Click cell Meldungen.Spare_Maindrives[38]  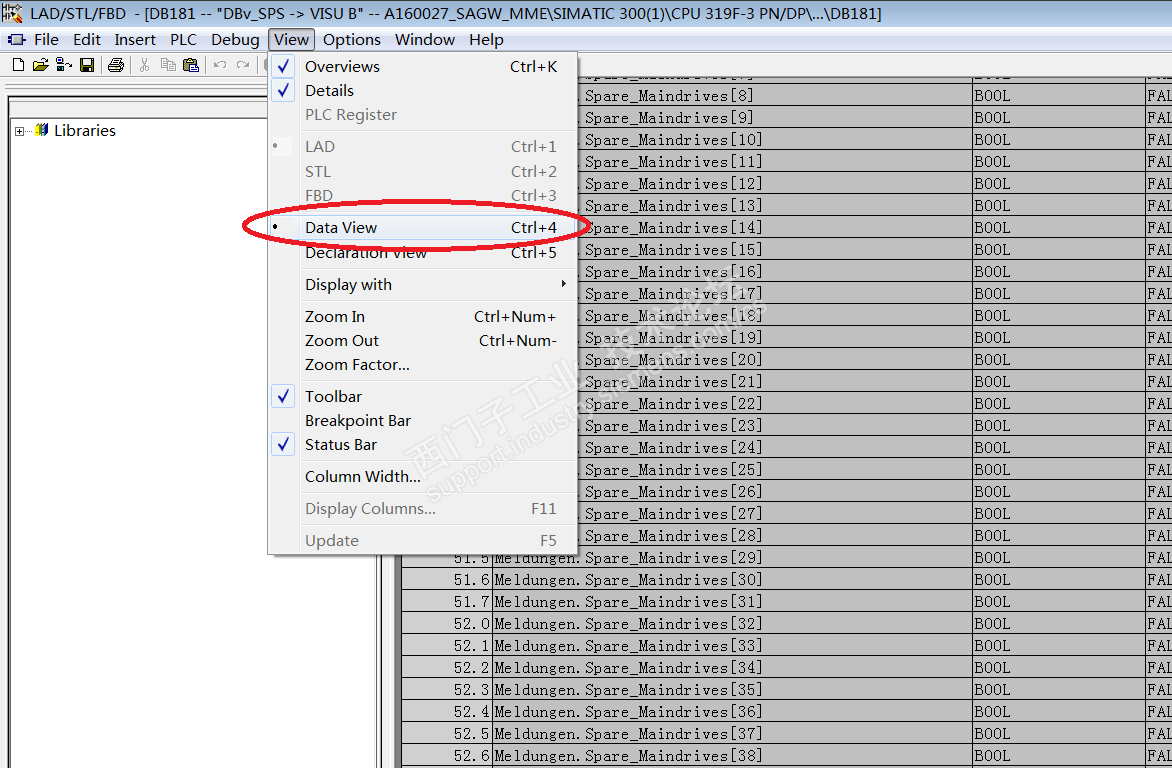click(732, 755)
